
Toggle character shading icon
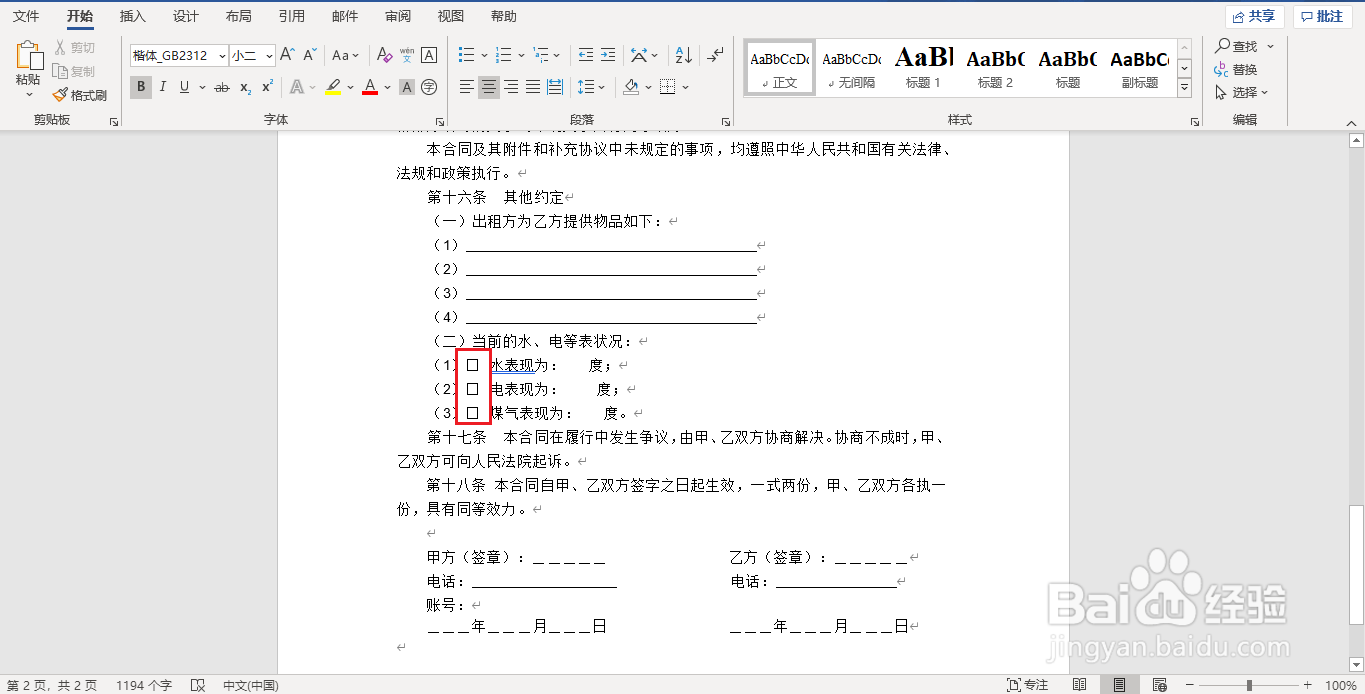pyautogui.click(x=407, y=87)
